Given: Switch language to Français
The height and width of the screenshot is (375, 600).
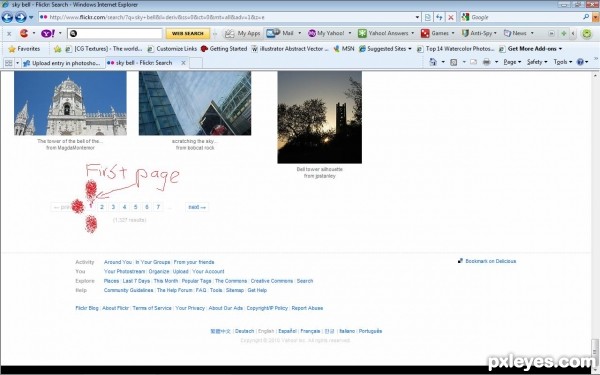Looking at the screenshot, I should coord(310,331).
